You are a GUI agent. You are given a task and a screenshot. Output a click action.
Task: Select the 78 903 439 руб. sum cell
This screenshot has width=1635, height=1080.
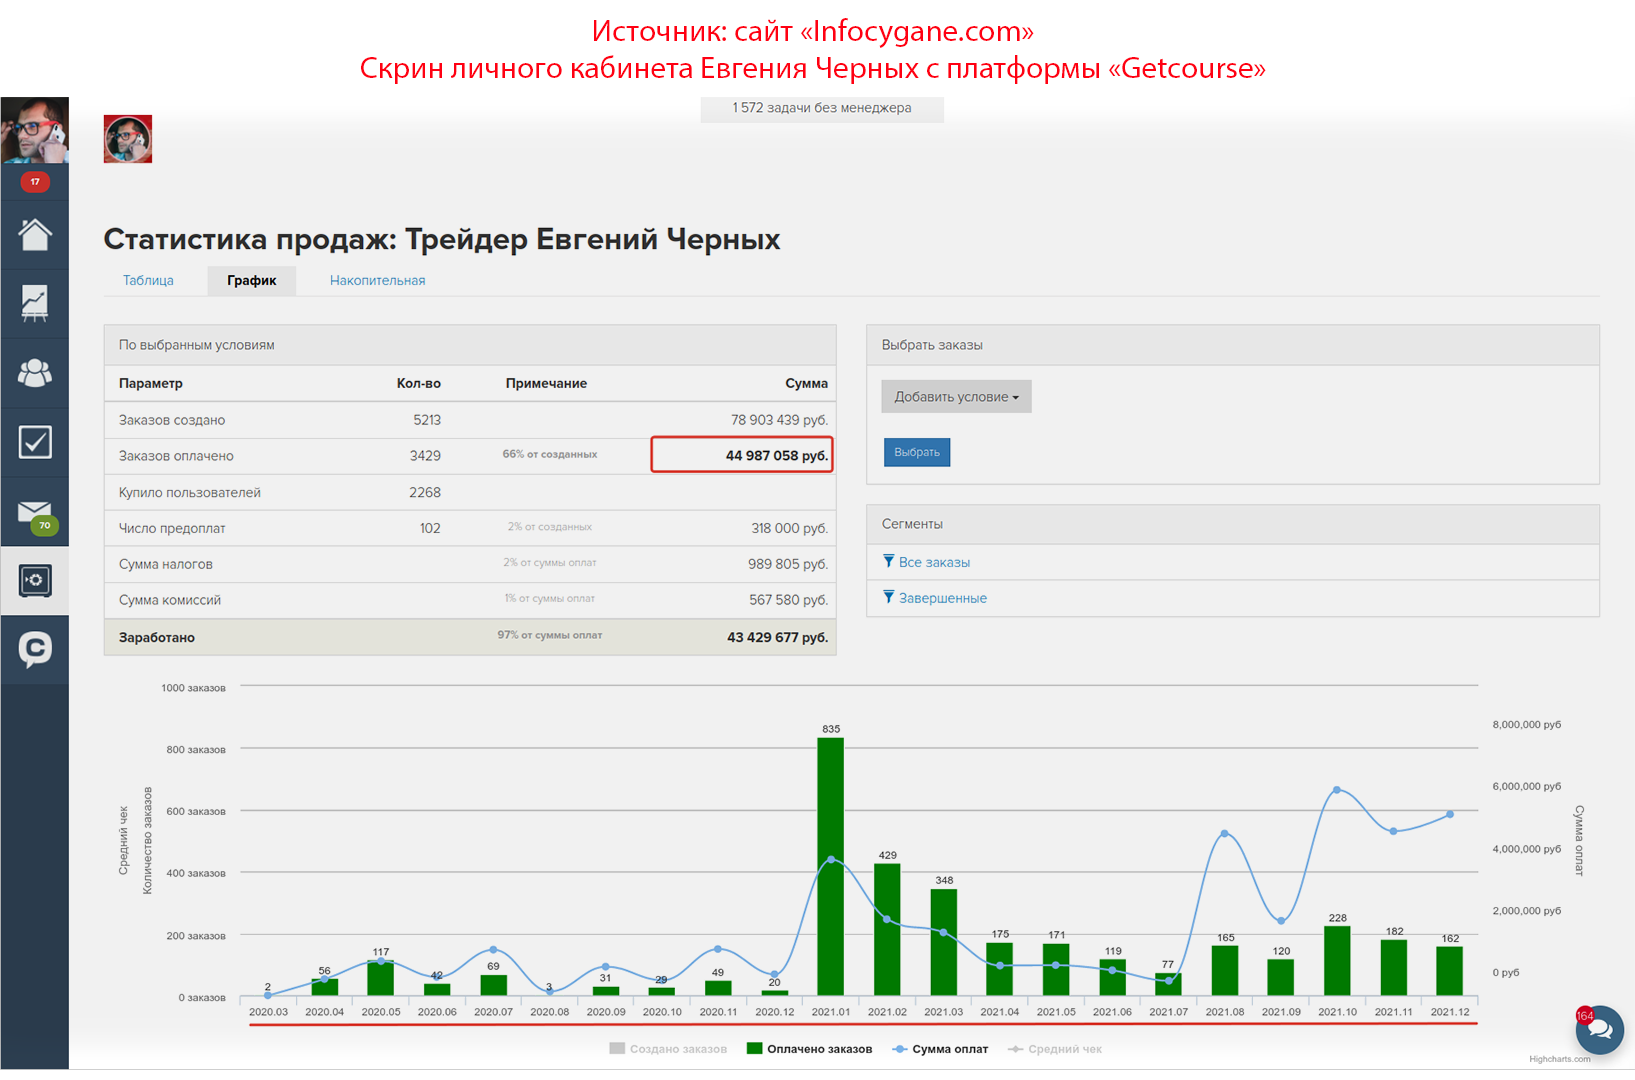pyautogui.click(x=779, y=420)
